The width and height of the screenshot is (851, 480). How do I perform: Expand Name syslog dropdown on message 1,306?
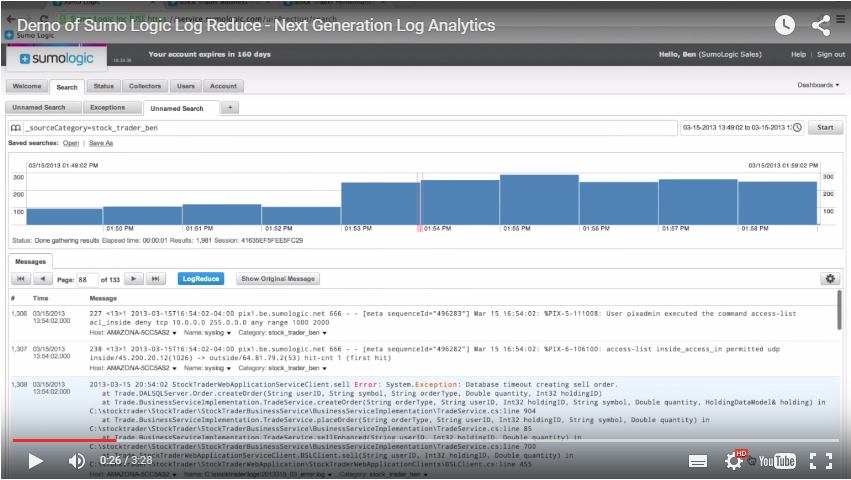click(228, 333)
